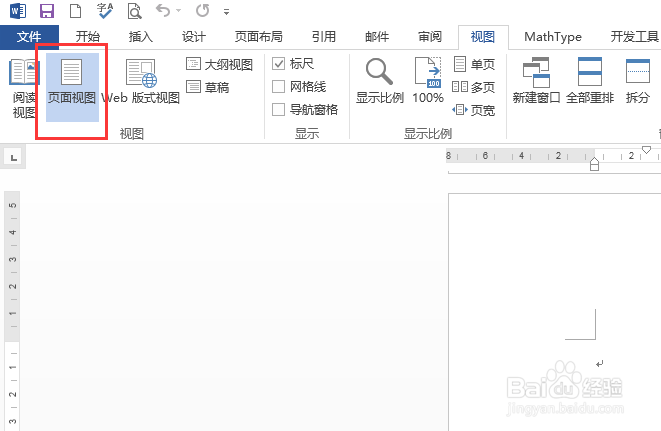Switch to the 邮件 tab

click(377, 37)
